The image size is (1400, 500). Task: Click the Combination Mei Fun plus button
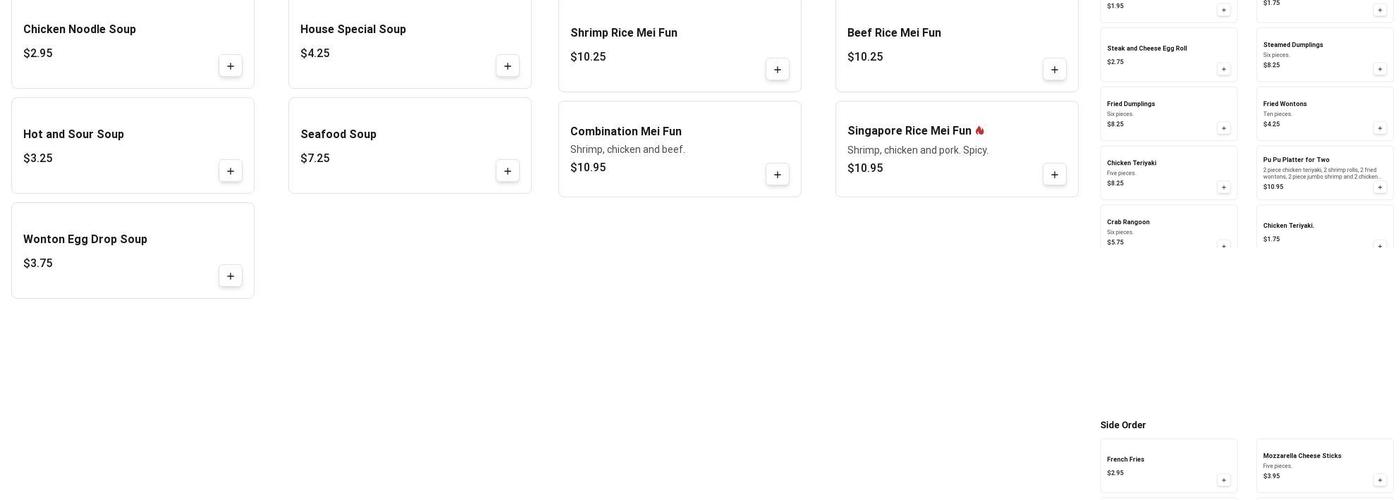coord(777,175)
